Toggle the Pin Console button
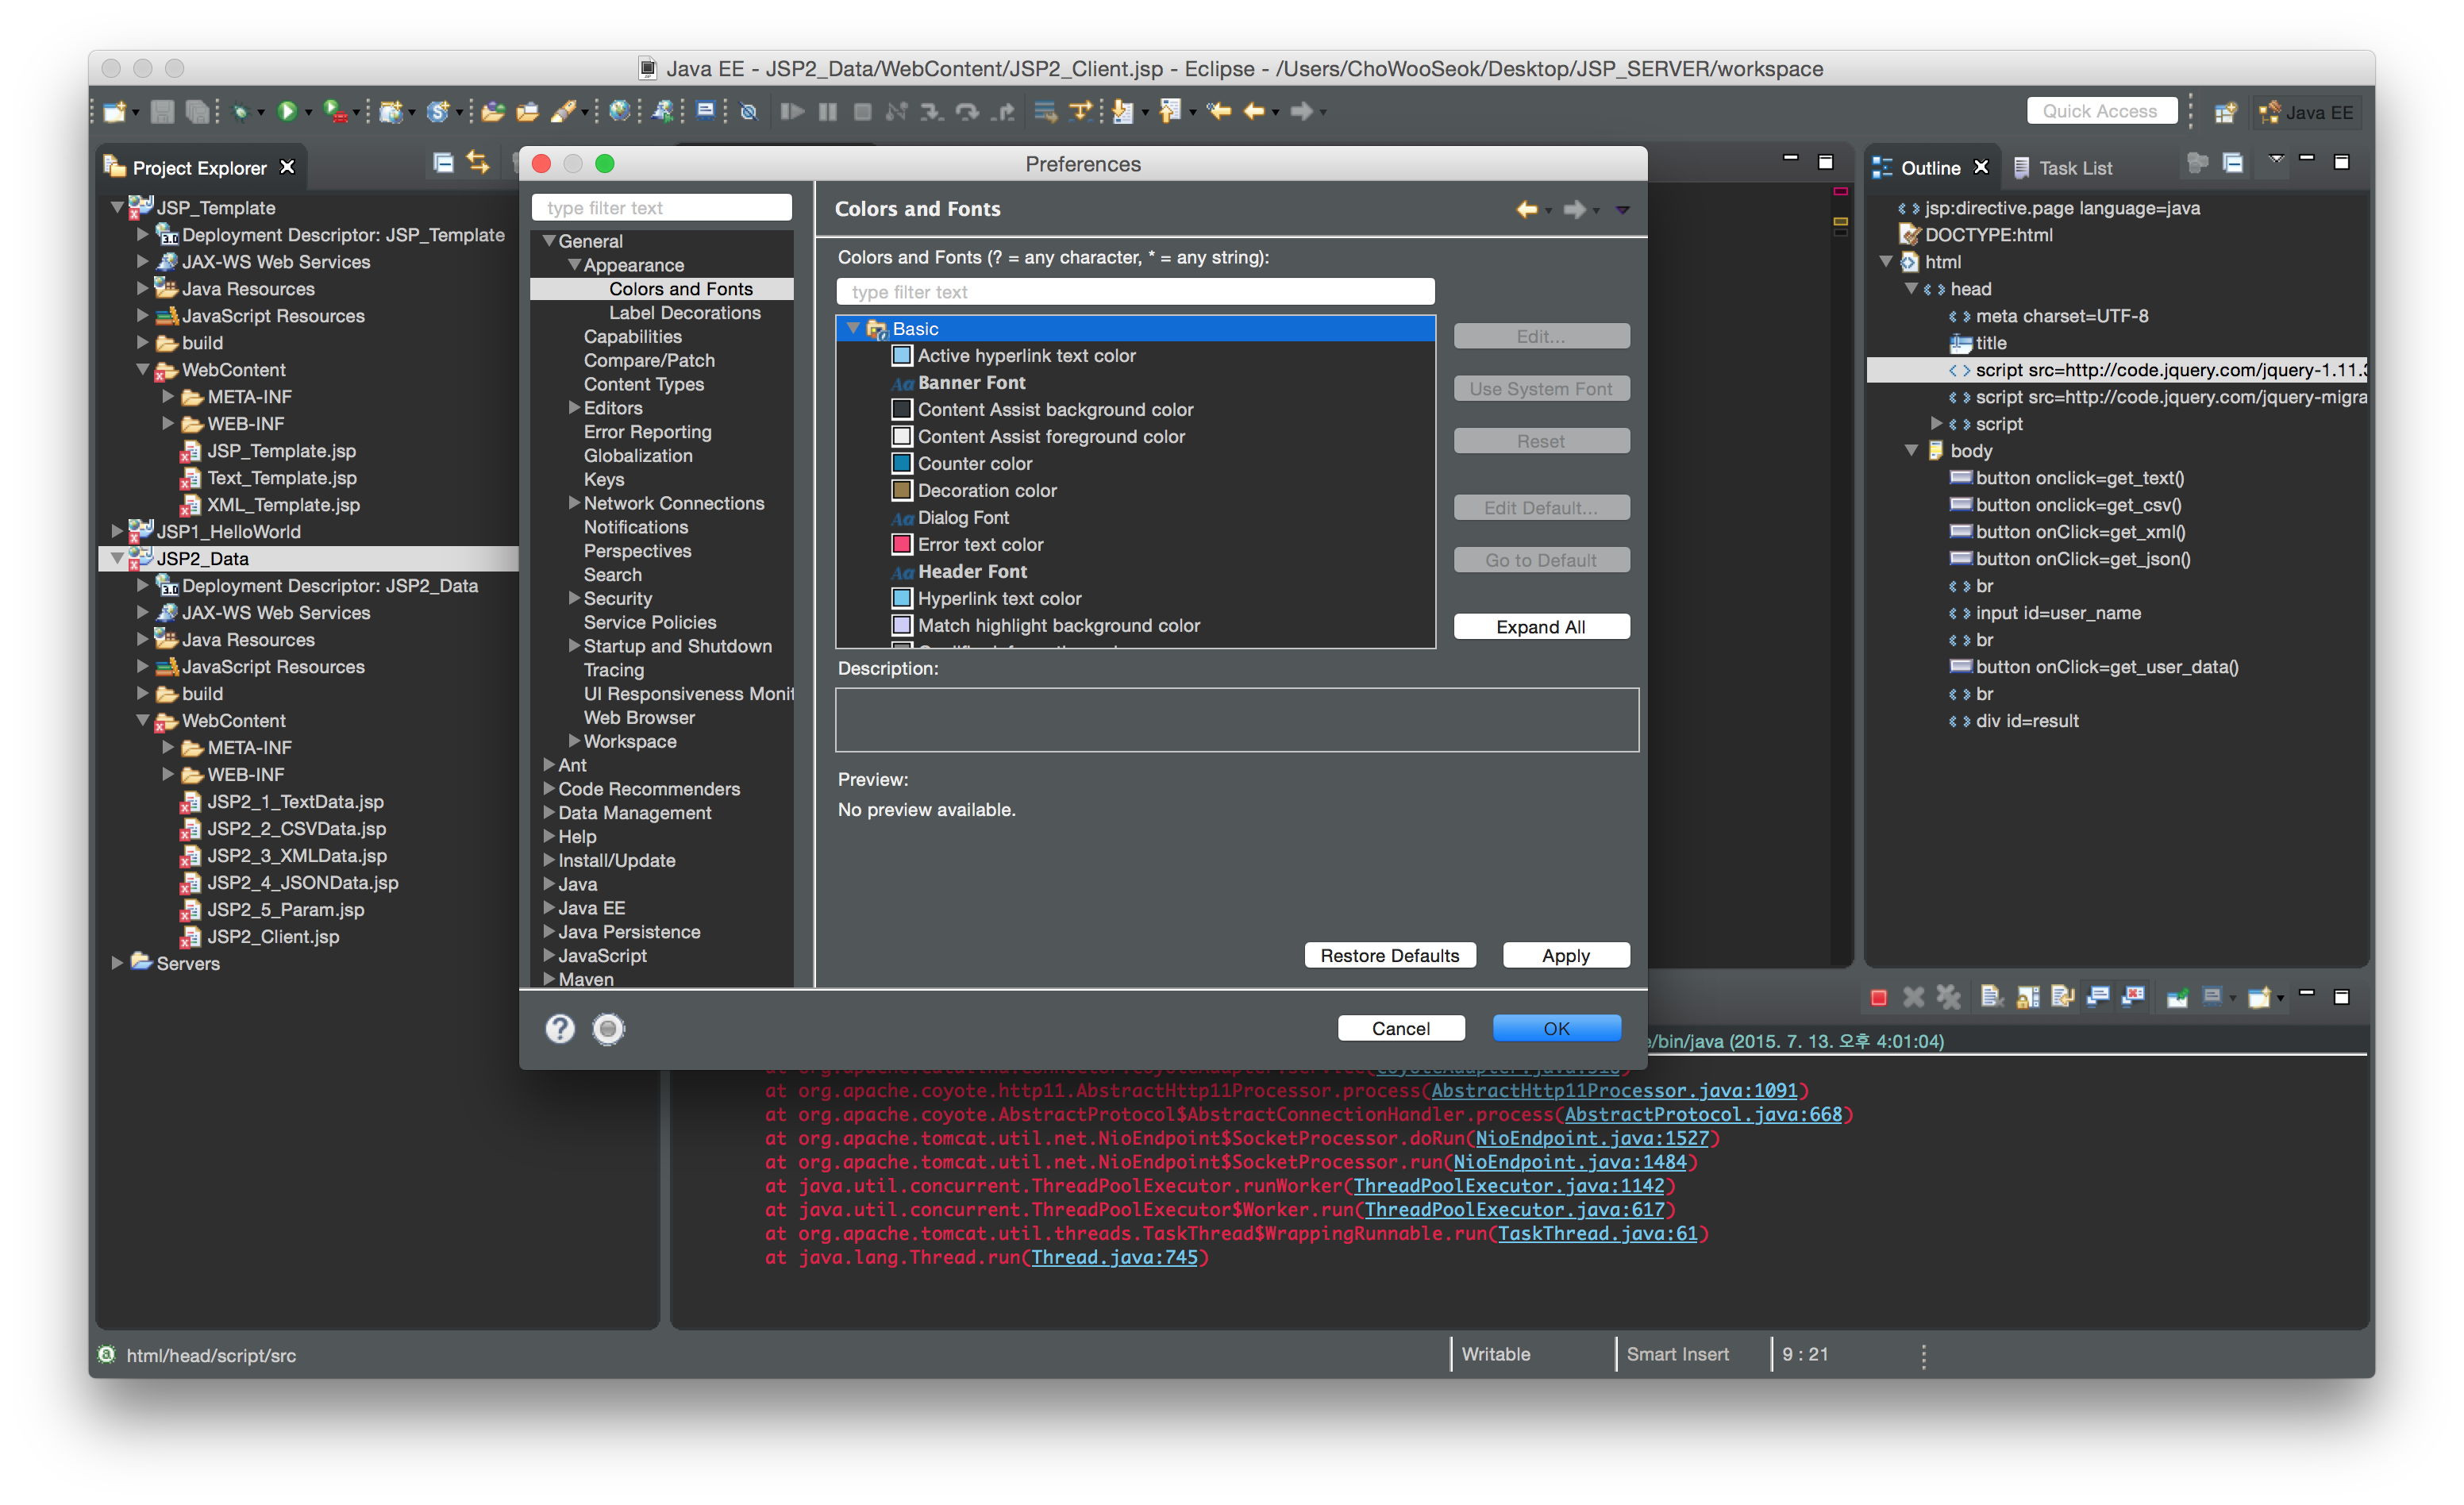 tap(2177, 997)
